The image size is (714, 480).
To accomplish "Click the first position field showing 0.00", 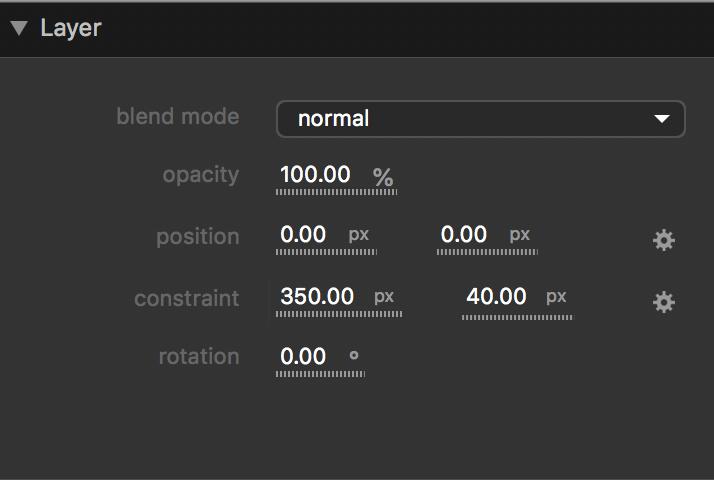I will pos(303,235).
